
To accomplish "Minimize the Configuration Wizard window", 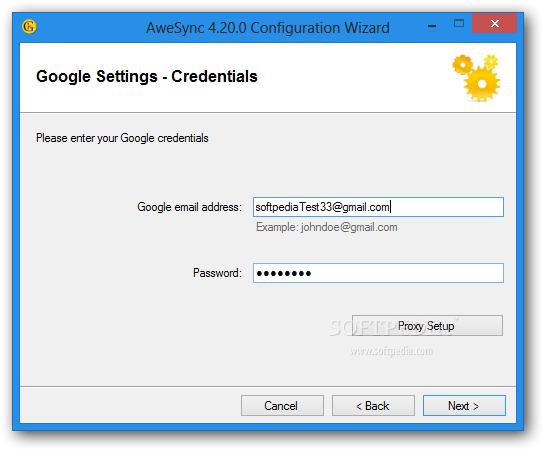I will [432, 26].
